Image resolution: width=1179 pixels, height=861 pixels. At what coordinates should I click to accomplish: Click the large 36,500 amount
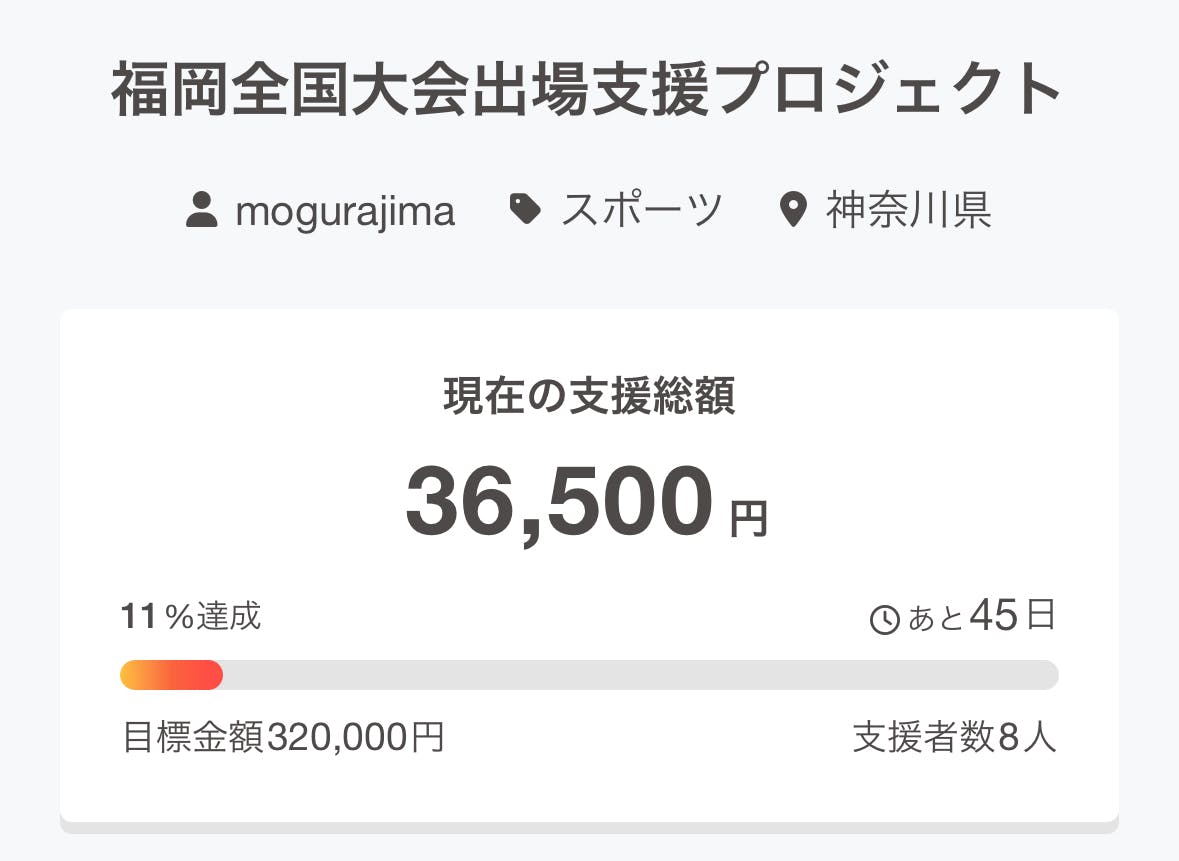click(559, 502)
